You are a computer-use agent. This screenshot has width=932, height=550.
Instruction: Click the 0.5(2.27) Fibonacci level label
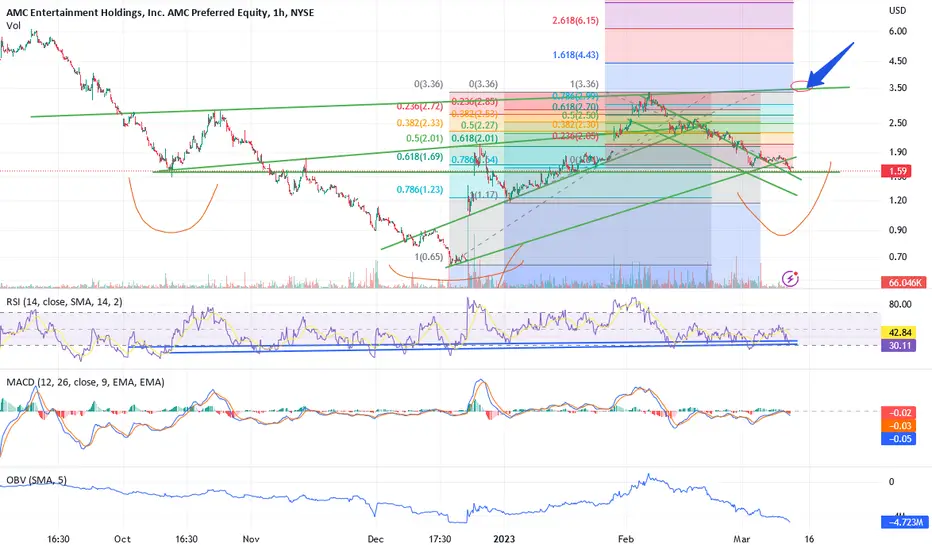tap(479, 125)
